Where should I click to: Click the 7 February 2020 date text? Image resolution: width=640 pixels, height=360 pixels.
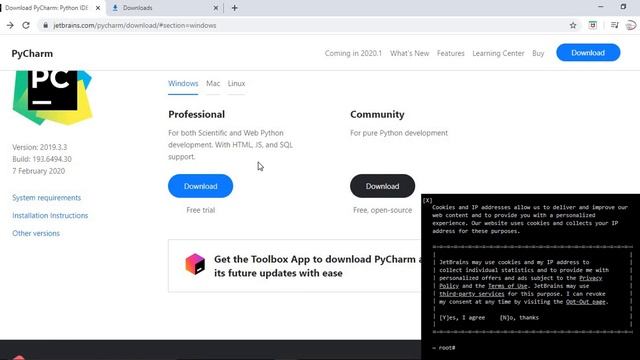point(38,171)
